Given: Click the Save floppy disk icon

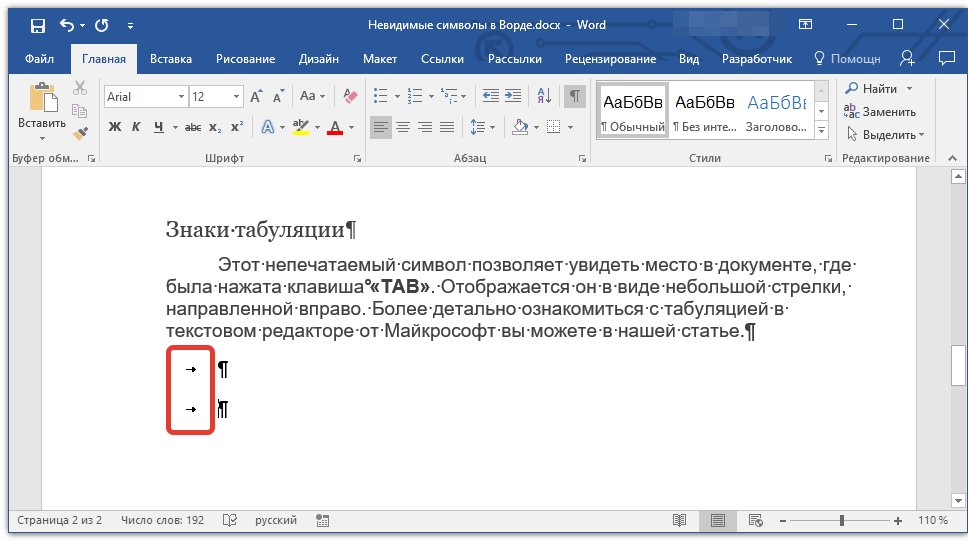Looking at the screenshot, I should click(37, 25).
